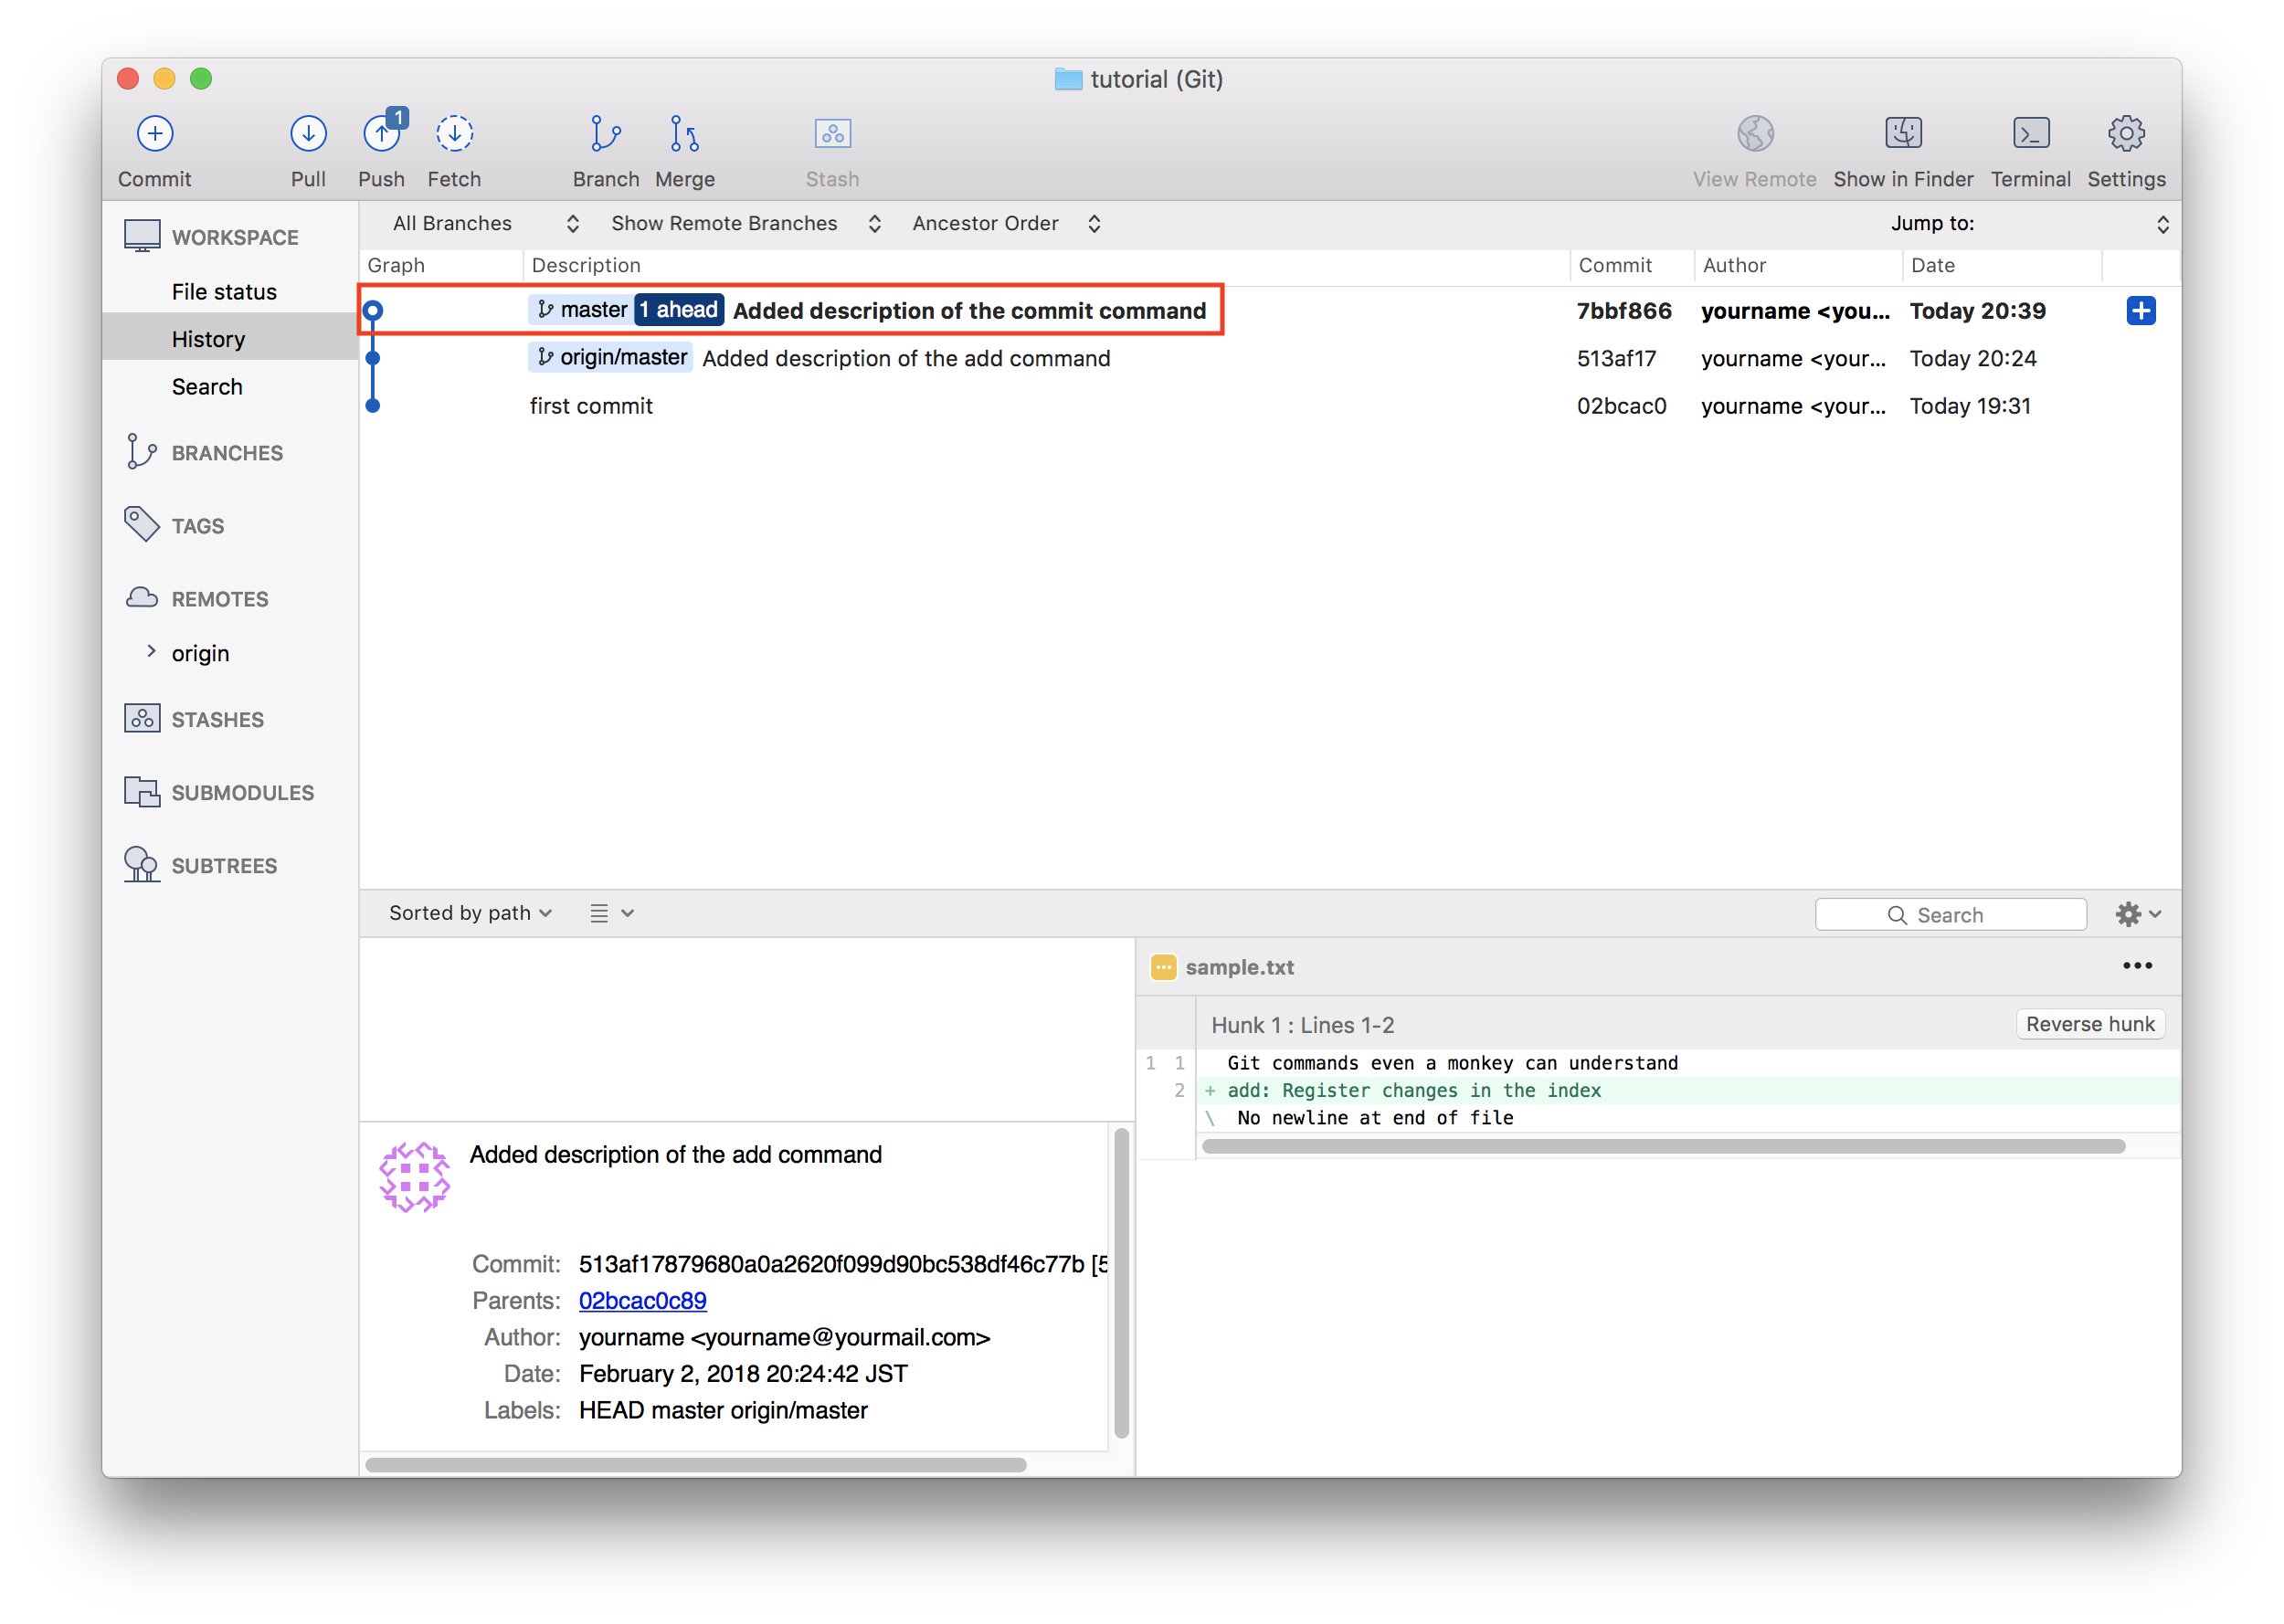Click the Submodules sidebar icon
Image resolution: width=2284 pixels, height=1624 pixels.
(x=142, y=792)
